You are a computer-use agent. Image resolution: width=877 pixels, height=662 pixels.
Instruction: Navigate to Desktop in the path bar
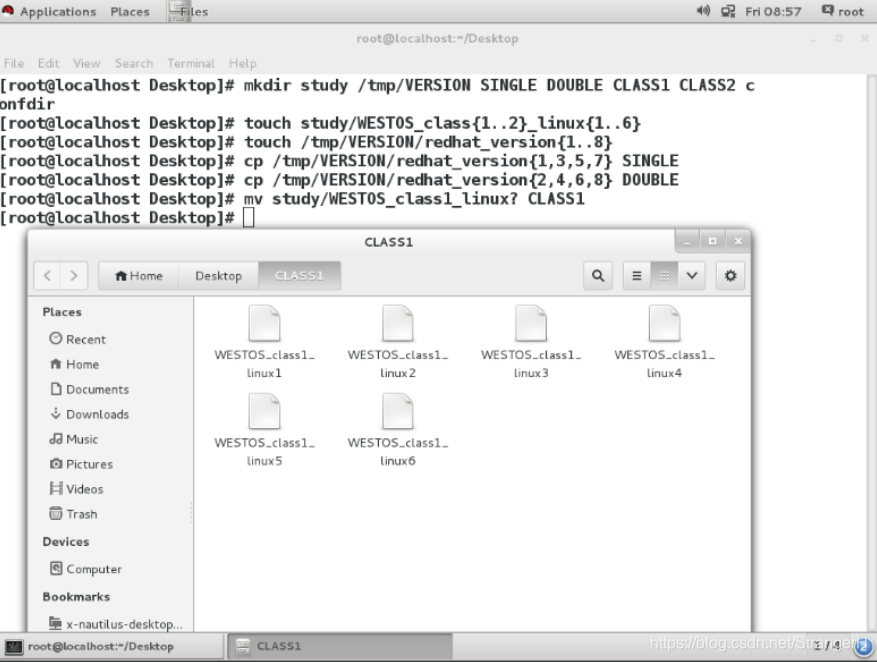(219, 276)
